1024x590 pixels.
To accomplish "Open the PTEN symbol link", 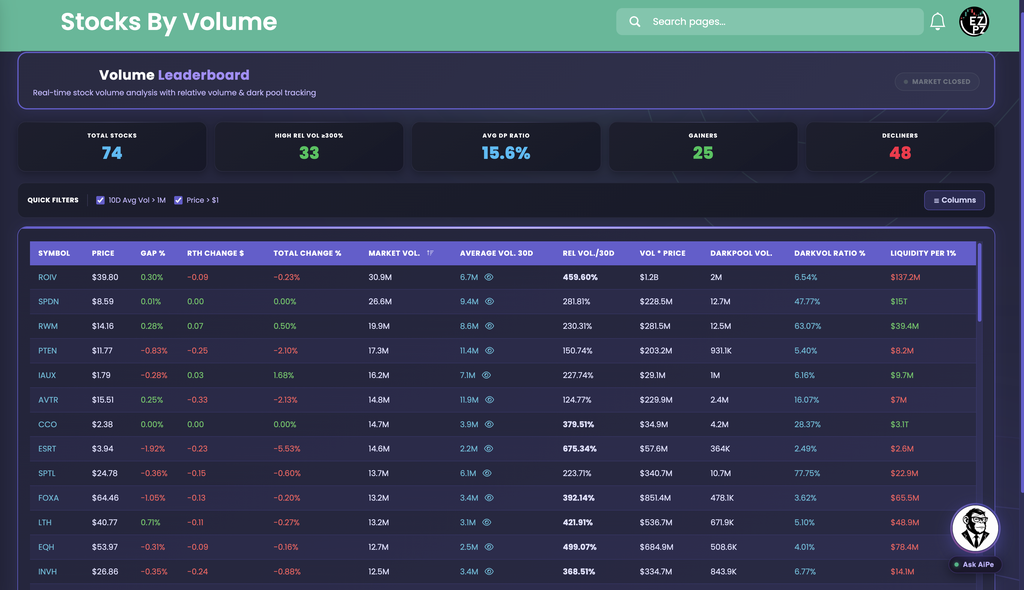I will [x=47, y=350].
